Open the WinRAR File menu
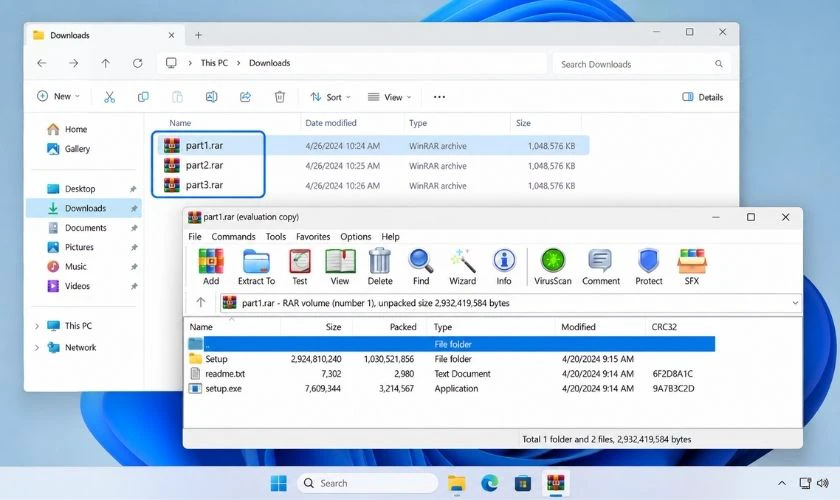 coord(195,236)
